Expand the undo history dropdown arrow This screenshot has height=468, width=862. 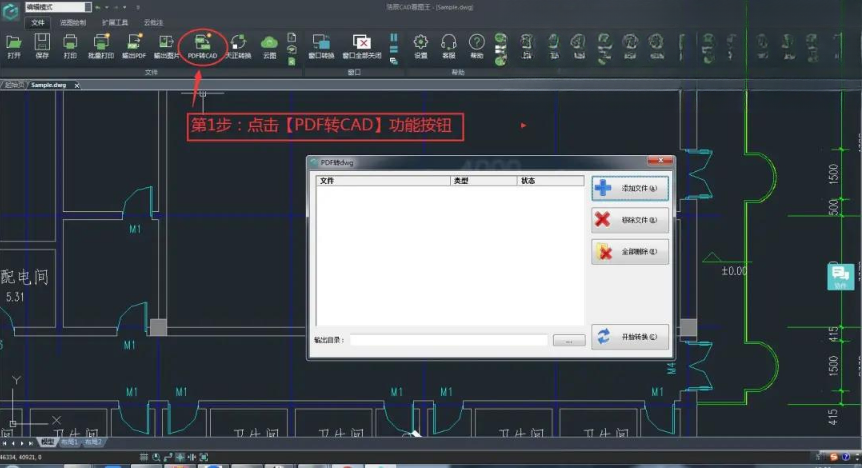[x=107, y=7]
